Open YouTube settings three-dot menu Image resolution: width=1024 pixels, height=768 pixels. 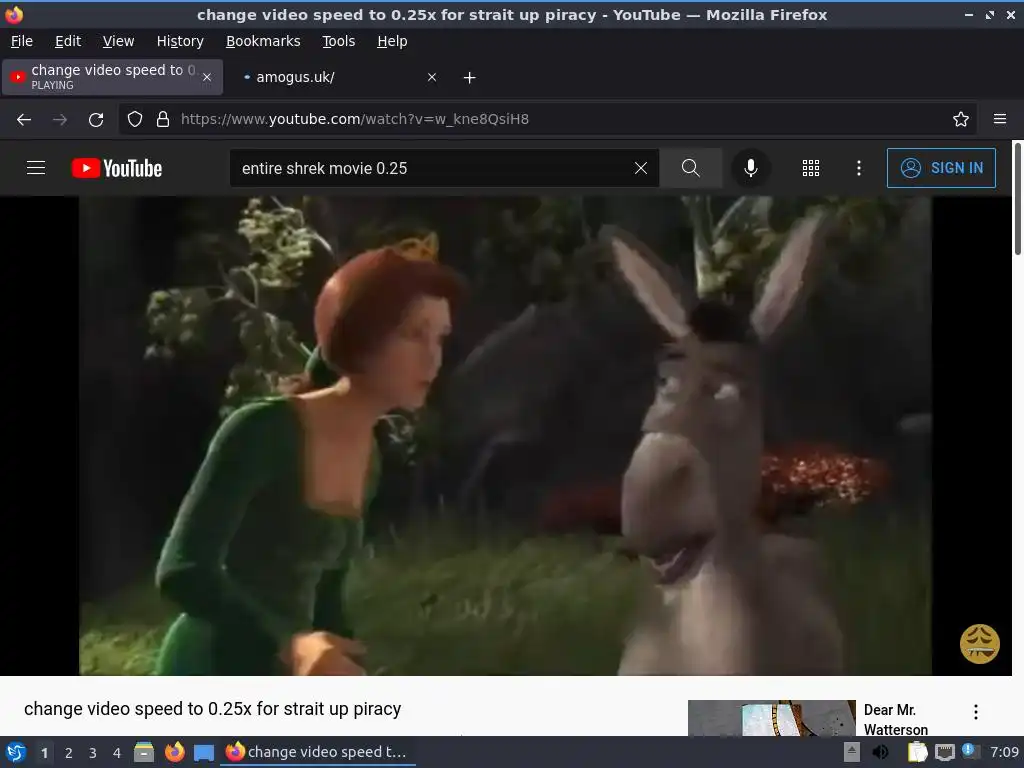pyautogui.click(x=859, y=168)
